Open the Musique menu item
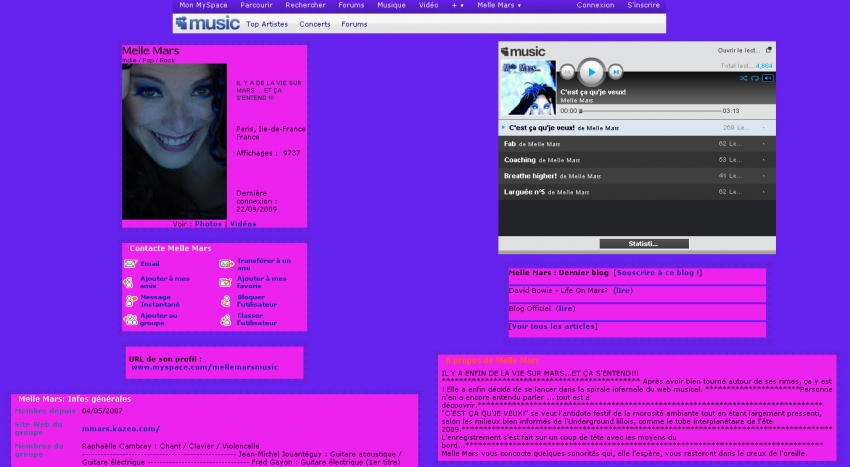 click(391, 5)
